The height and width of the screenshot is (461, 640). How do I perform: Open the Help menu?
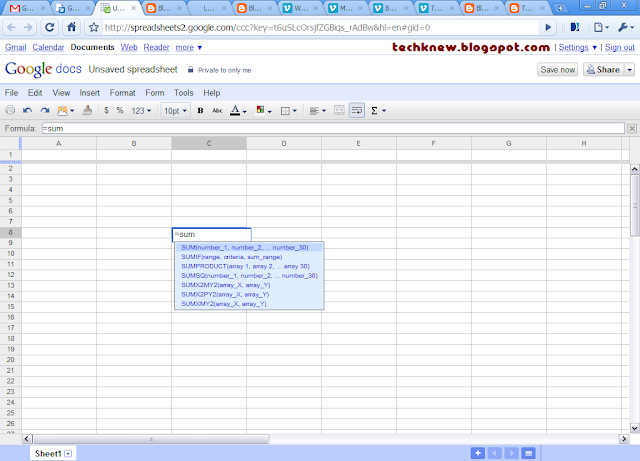(x=212, y=93)
